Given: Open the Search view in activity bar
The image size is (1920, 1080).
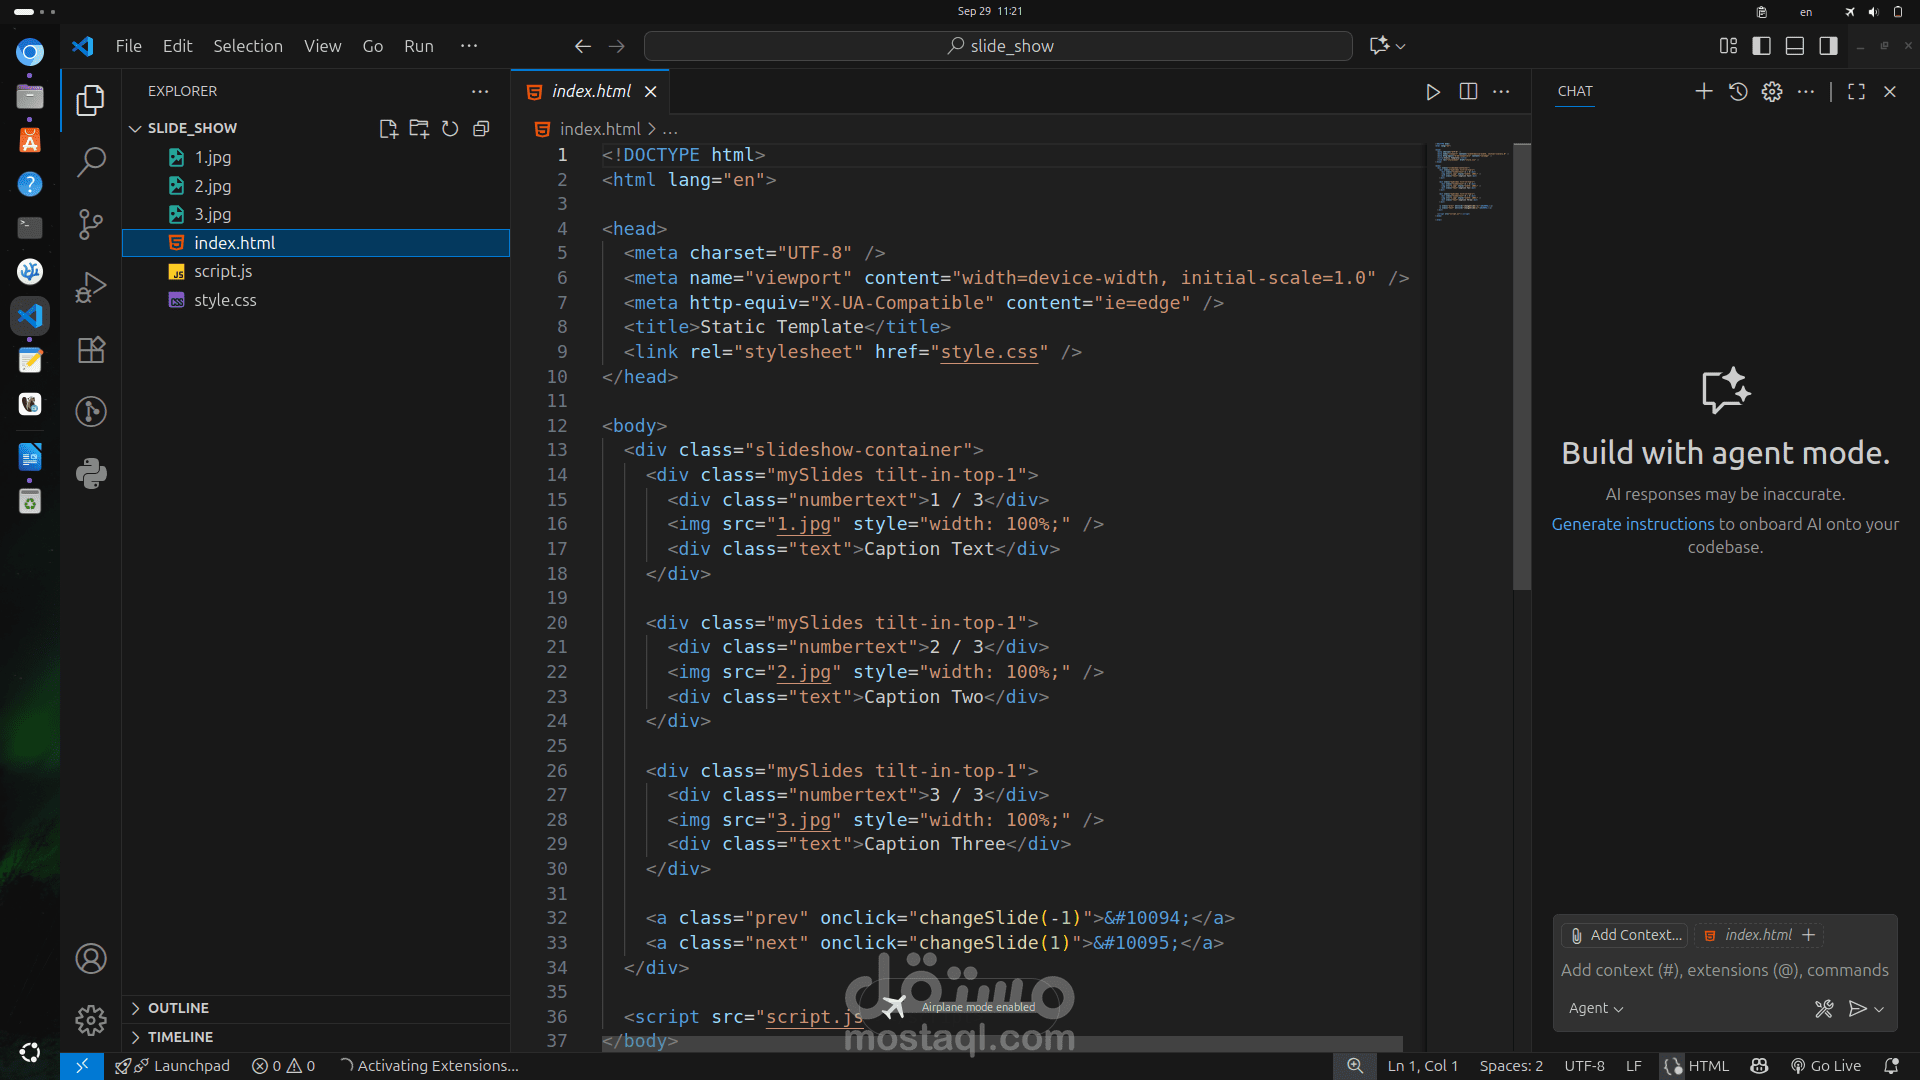Looking at the screenshot, I should 91,162.
